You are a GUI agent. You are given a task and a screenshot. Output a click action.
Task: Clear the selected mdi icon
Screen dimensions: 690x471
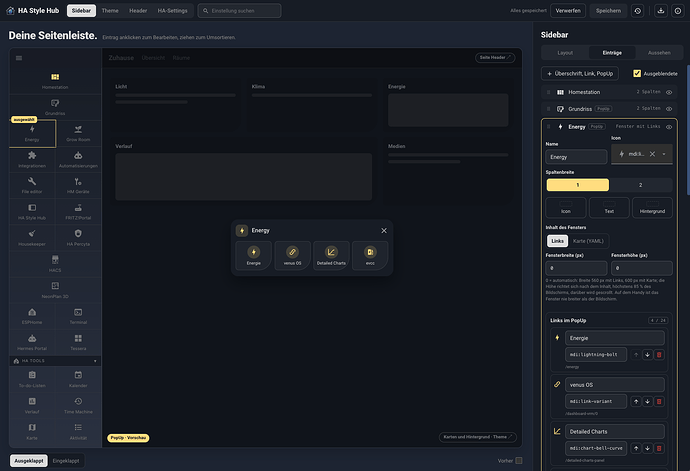(x=652, y=154)
